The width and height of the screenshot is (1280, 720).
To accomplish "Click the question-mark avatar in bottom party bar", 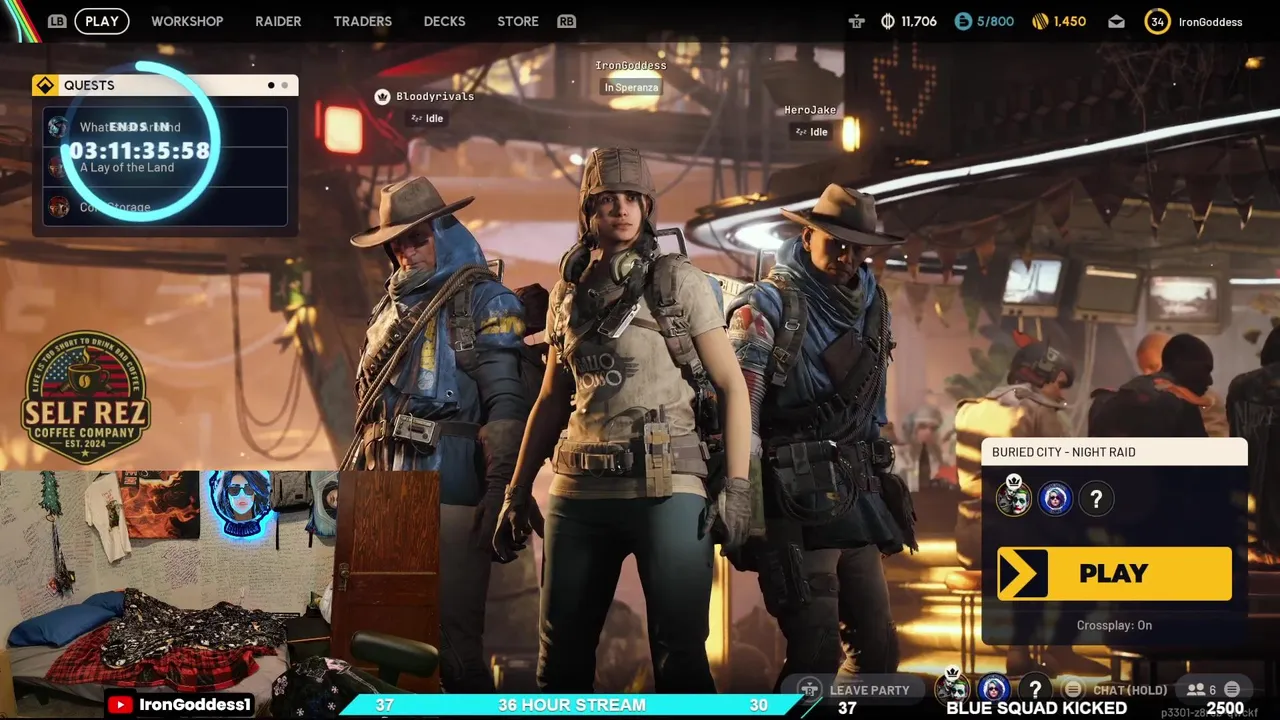I will coord(1035,689).
